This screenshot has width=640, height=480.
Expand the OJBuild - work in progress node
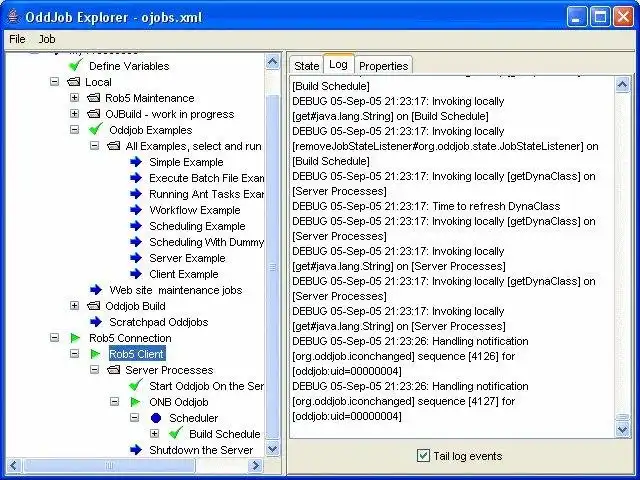click(x=74, y=113)
